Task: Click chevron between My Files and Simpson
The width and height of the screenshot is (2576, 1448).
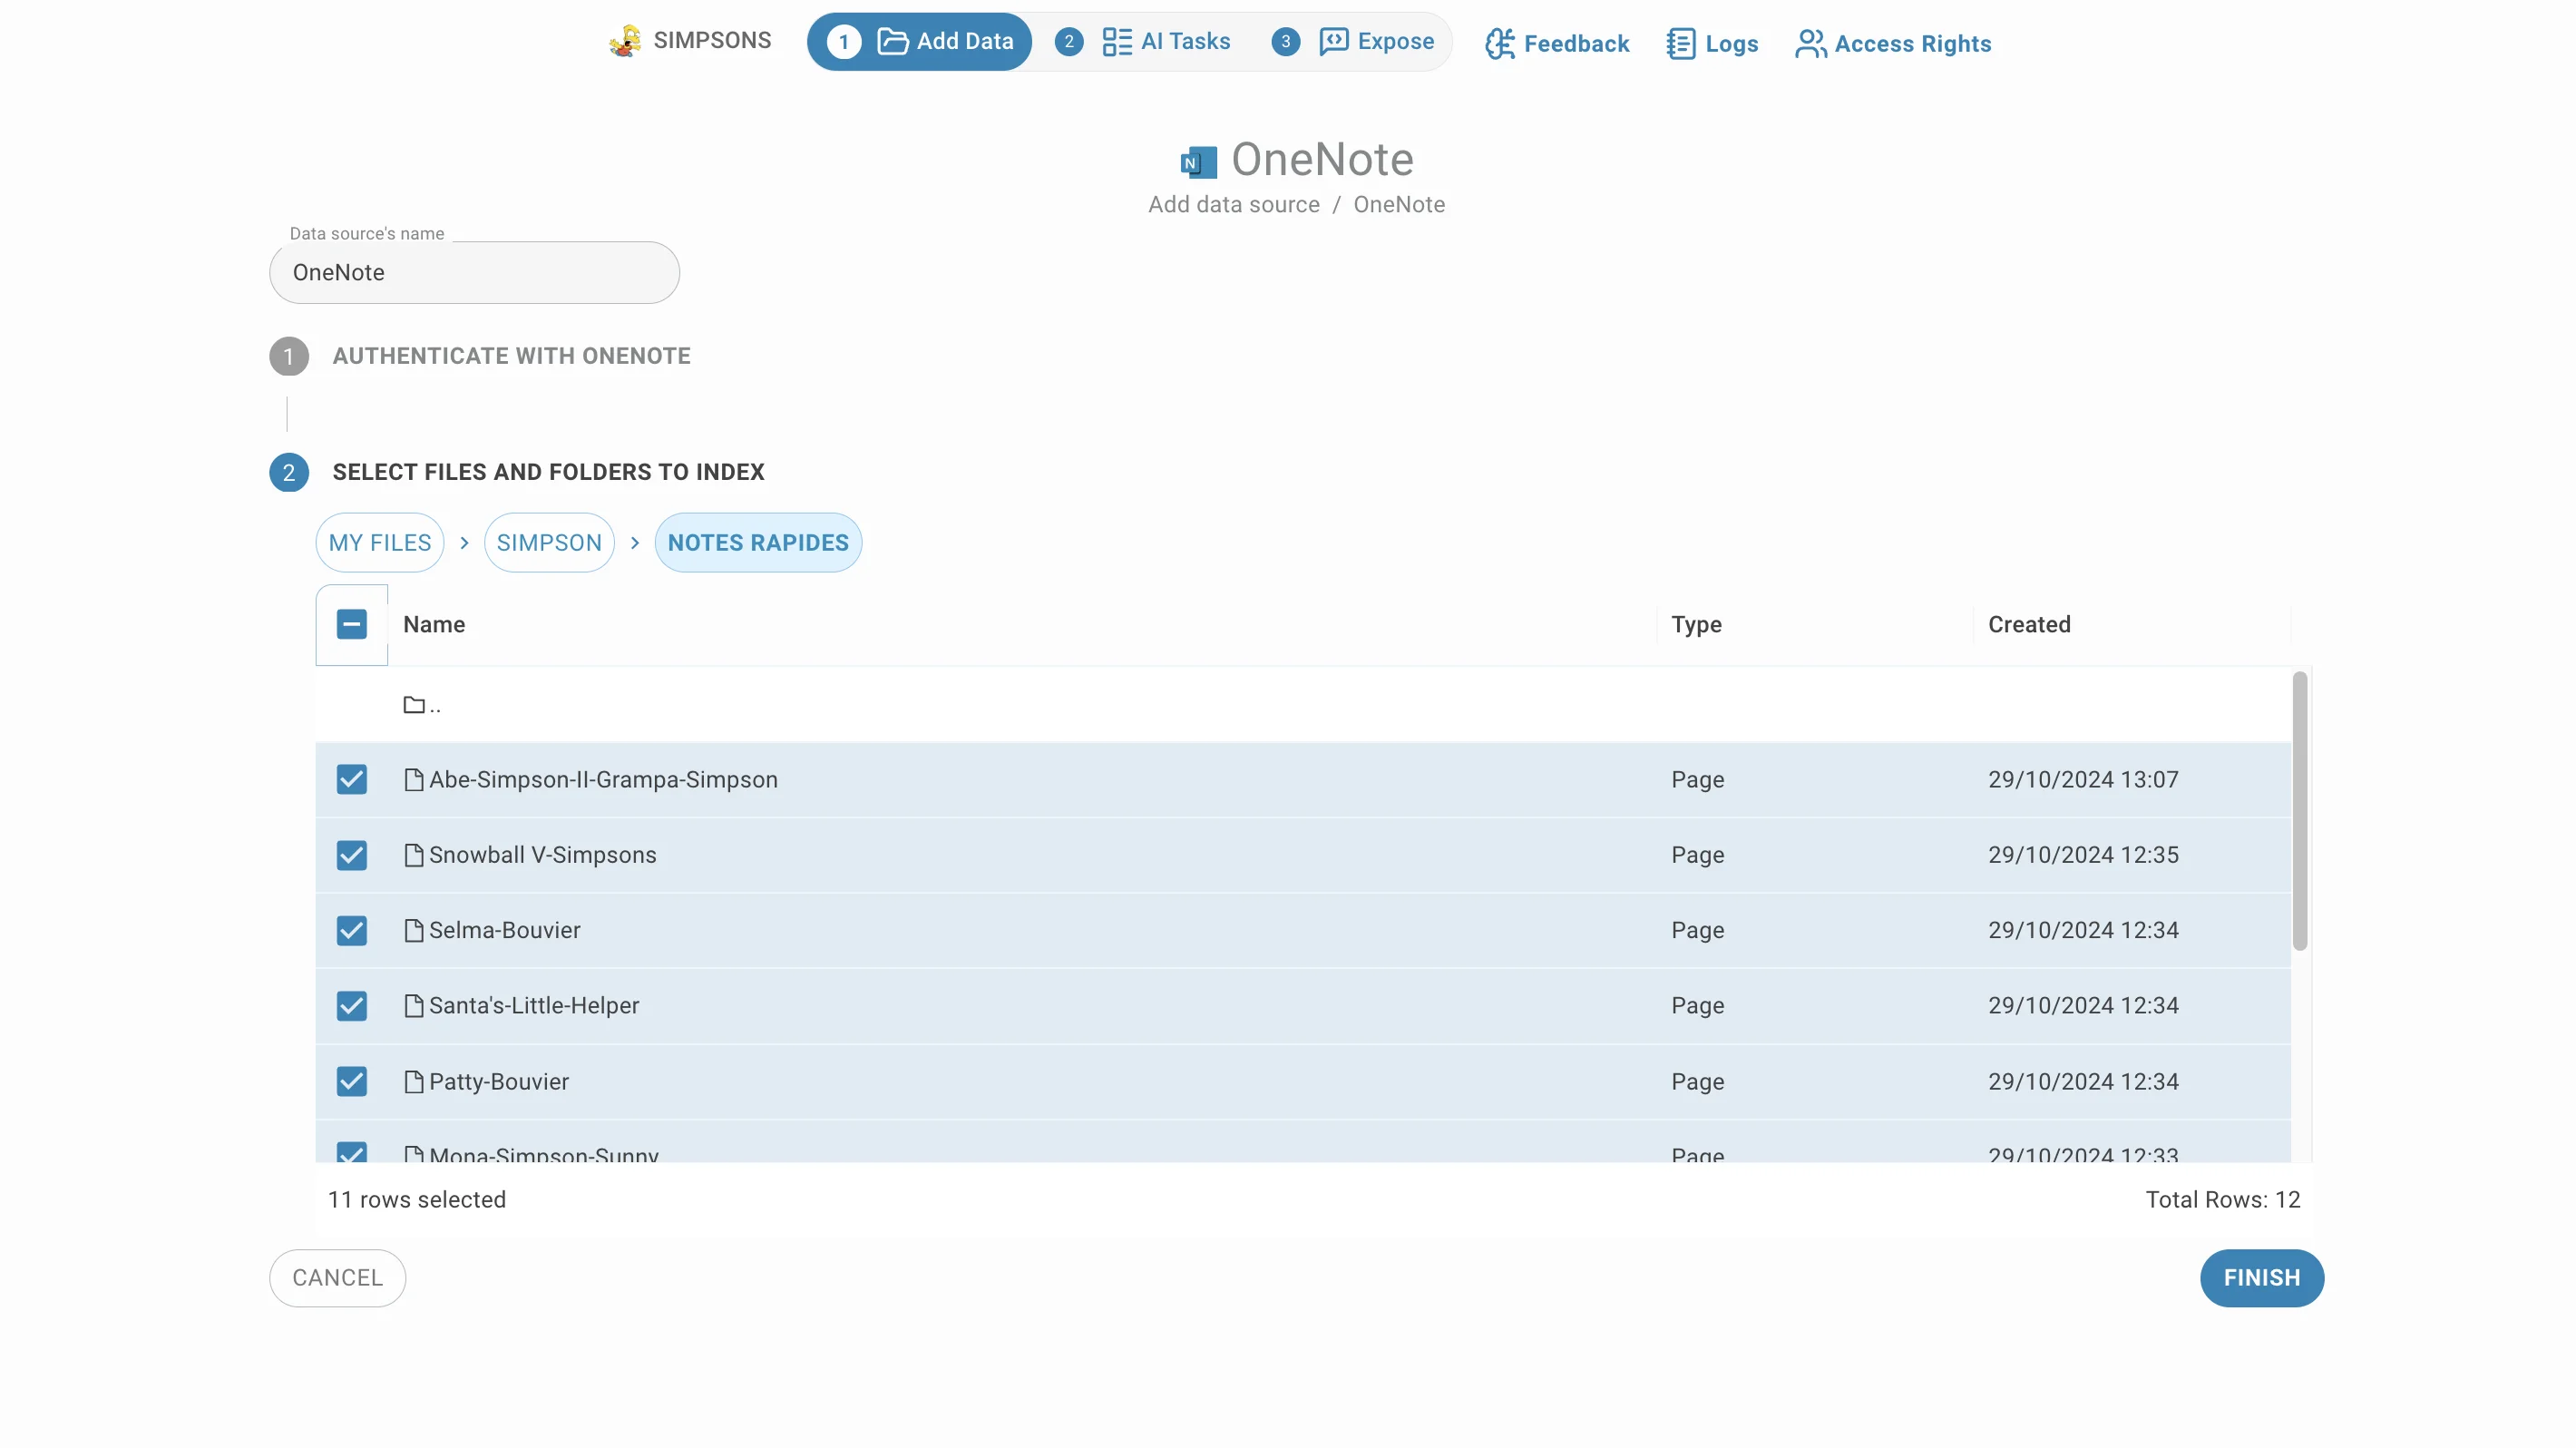Action: [x=464, y=543]
